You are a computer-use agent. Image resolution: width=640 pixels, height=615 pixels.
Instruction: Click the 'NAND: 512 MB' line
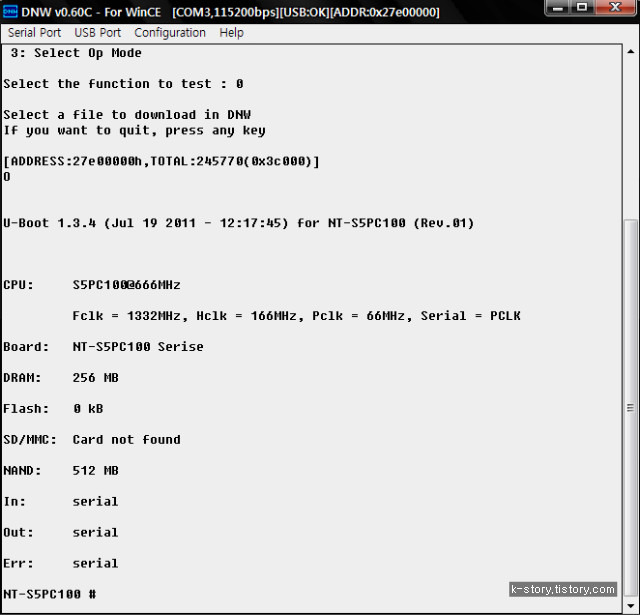pos(61,471)
